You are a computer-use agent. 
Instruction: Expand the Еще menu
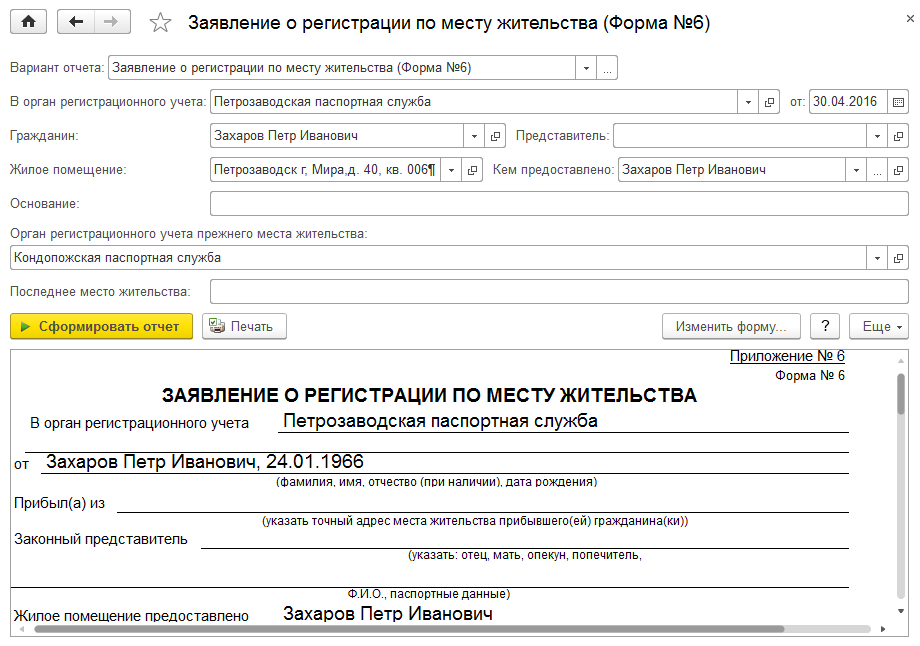coord(878,326)
